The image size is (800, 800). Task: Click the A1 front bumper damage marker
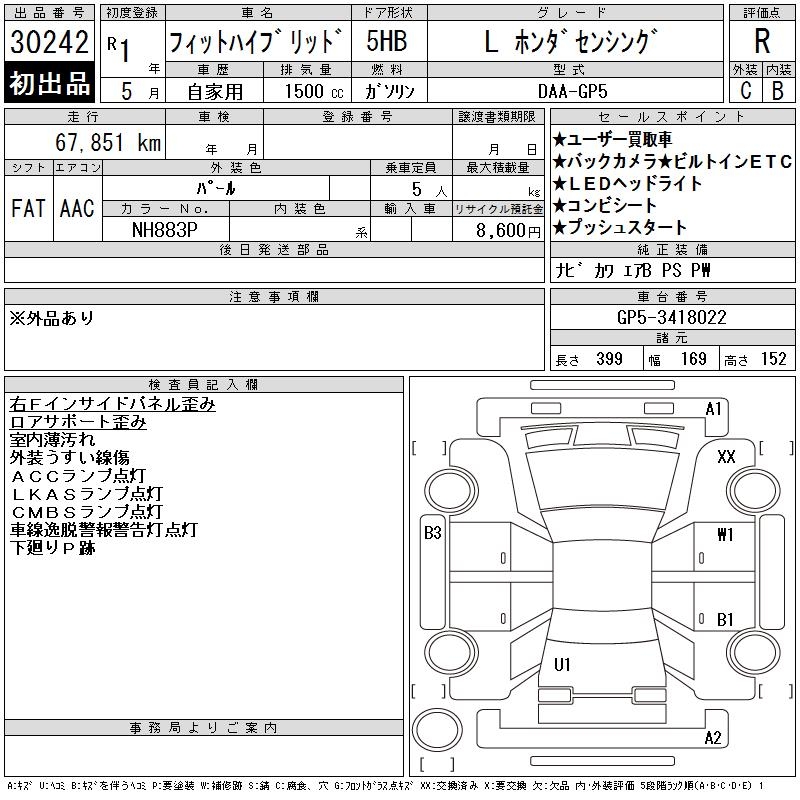tap(713, 409)
